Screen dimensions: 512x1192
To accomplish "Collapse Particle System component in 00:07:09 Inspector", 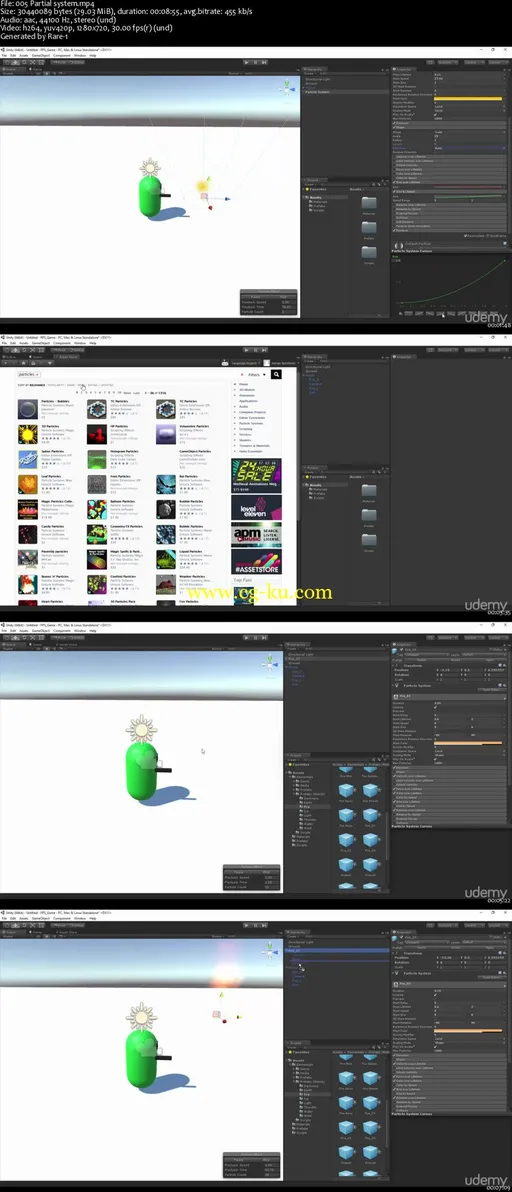I will click(393, 973).
